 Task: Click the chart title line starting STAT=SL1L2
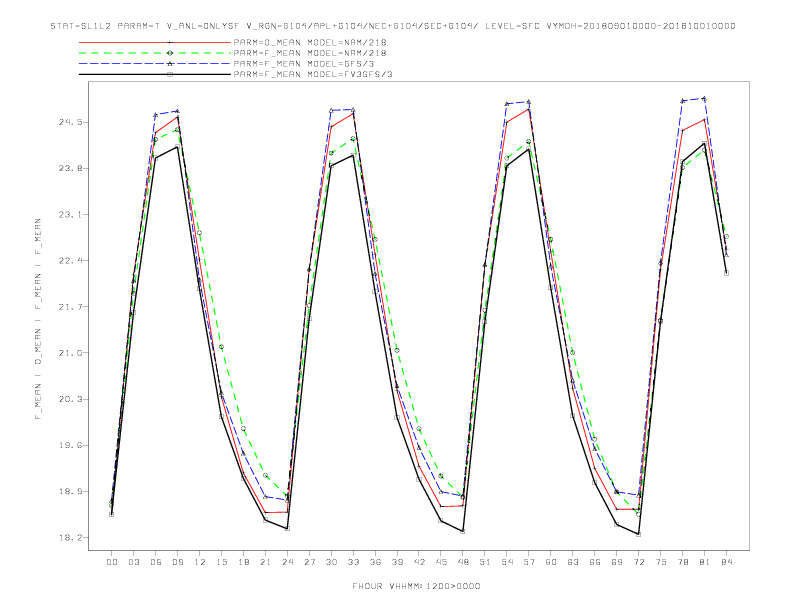392,26
